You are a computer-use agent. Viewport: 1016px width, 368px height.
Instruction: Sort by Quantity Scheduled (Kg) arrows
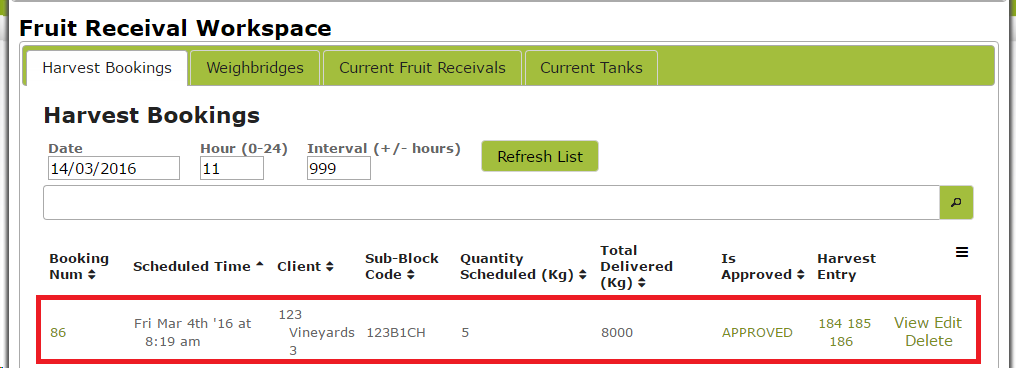[583, 275]
